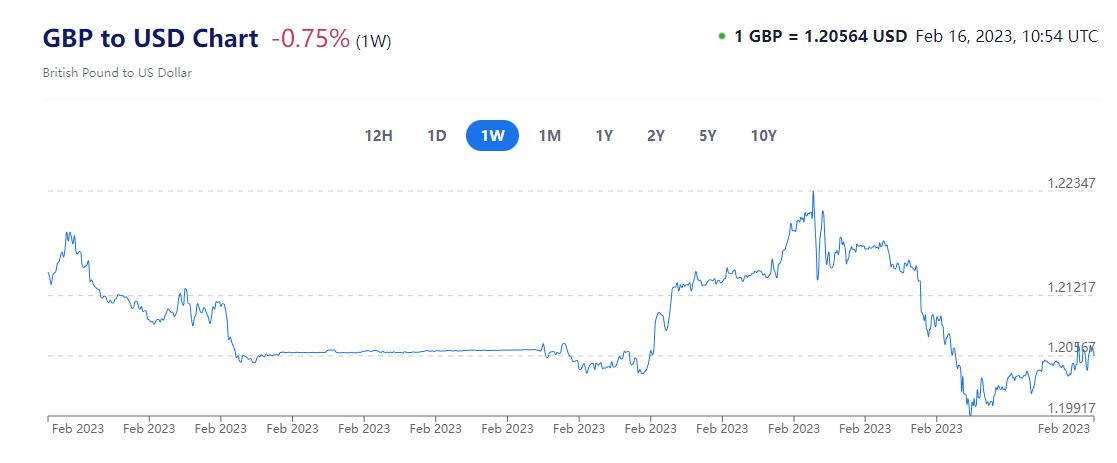This screenshot has width=1117, height=463.
Task: Click the active 1W range button
Action: [x=492, y=135]
